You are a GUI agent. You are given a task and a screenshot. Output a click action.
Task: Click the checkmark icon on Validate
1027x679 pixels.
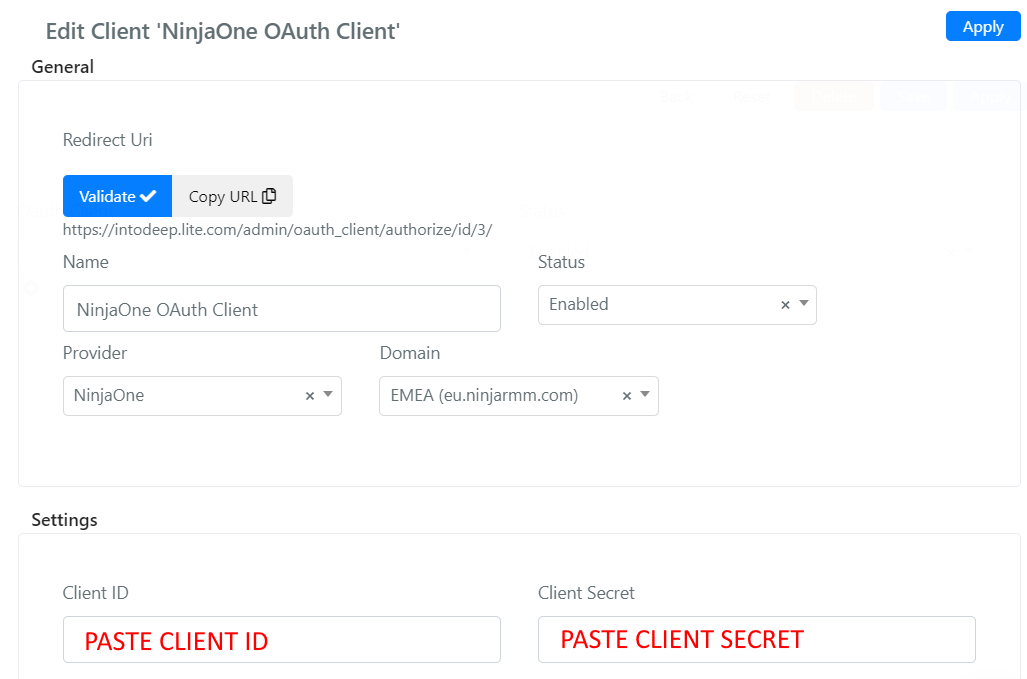tap(148, 196)
